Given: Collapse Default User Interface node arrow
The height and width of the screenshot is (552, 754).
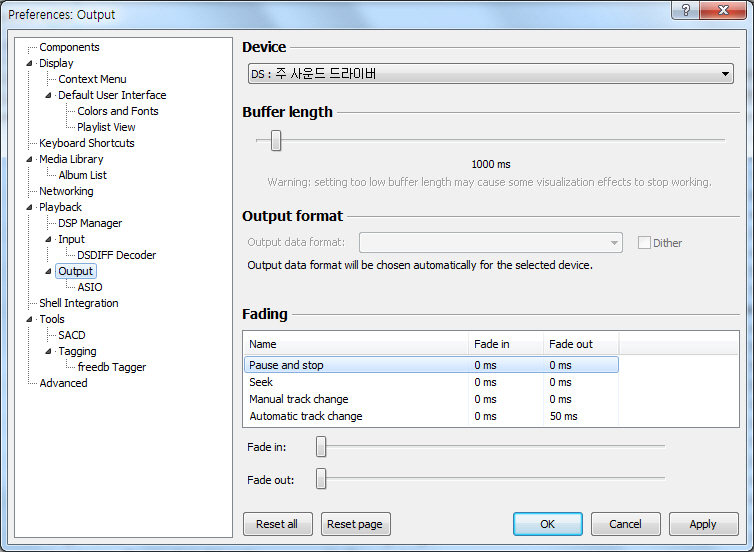Looking at the screenshot, I should 49,95.
